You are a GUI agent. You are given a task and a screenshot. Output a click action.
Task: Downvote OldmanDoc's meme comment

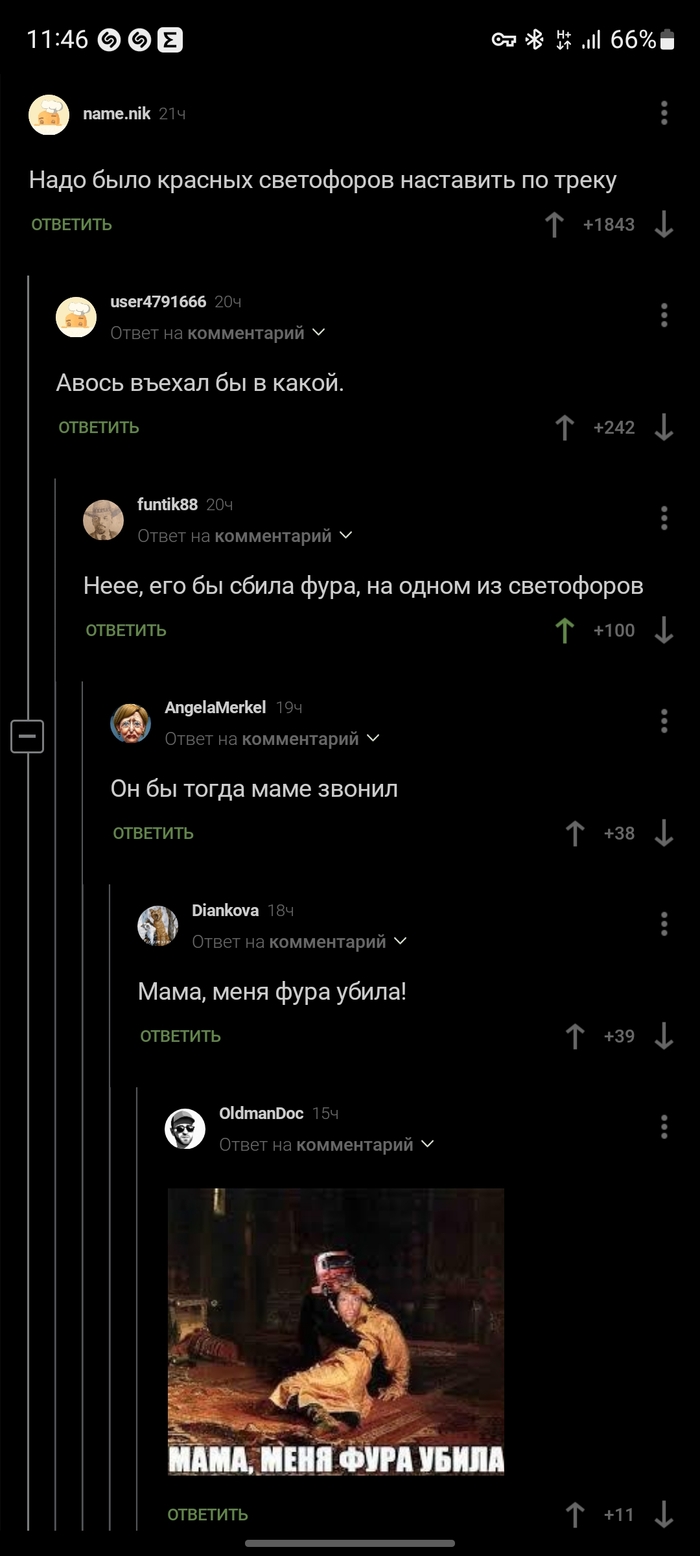(664, 1515)
